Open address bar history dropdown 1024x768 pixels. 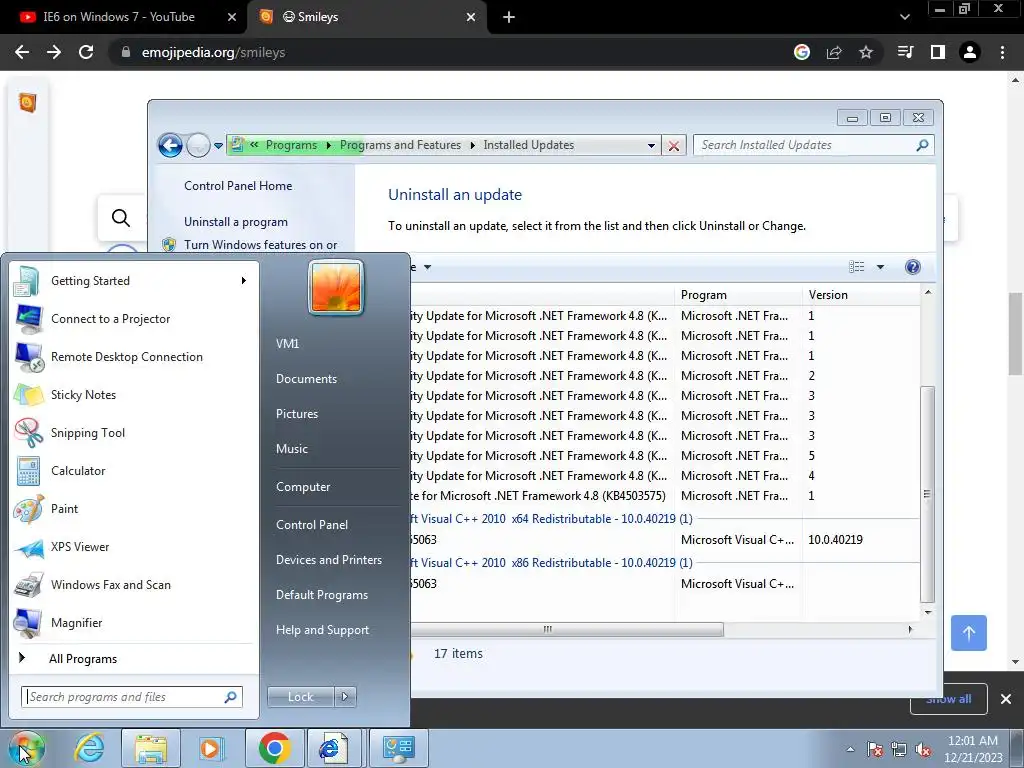tap(651, 146)
